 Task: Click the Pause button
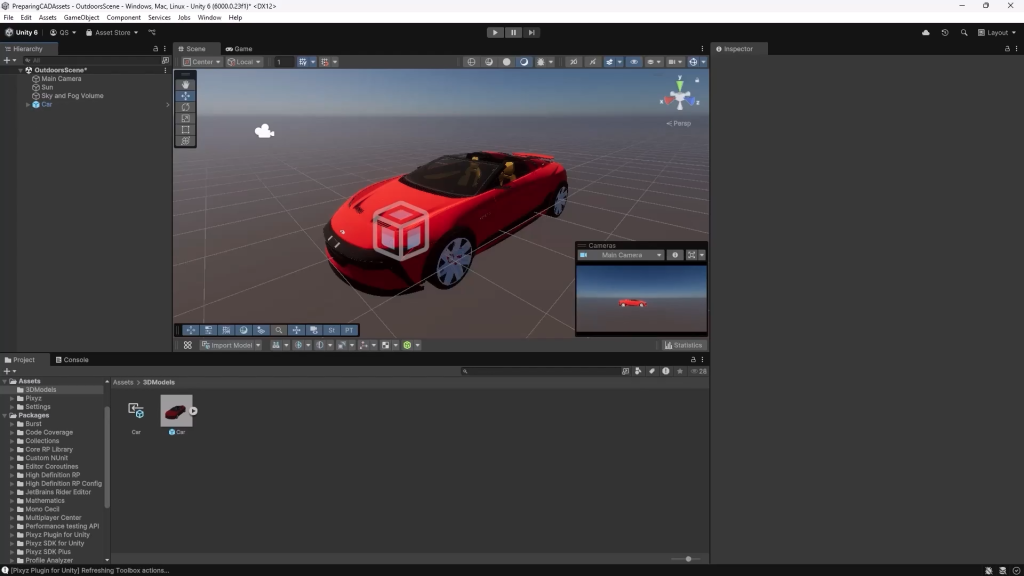click(x=513, y=33)
